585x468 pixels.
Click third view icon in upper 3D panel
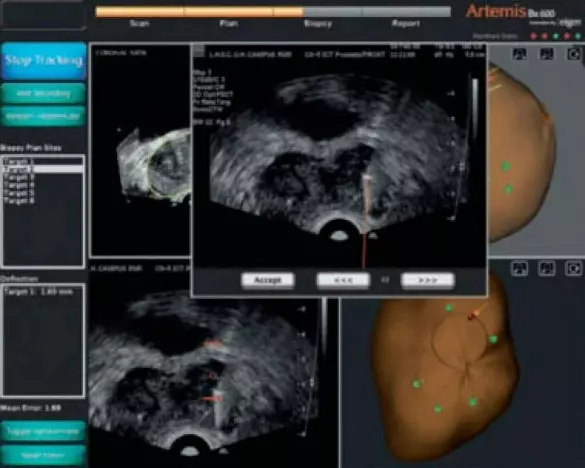coord(574,54)
